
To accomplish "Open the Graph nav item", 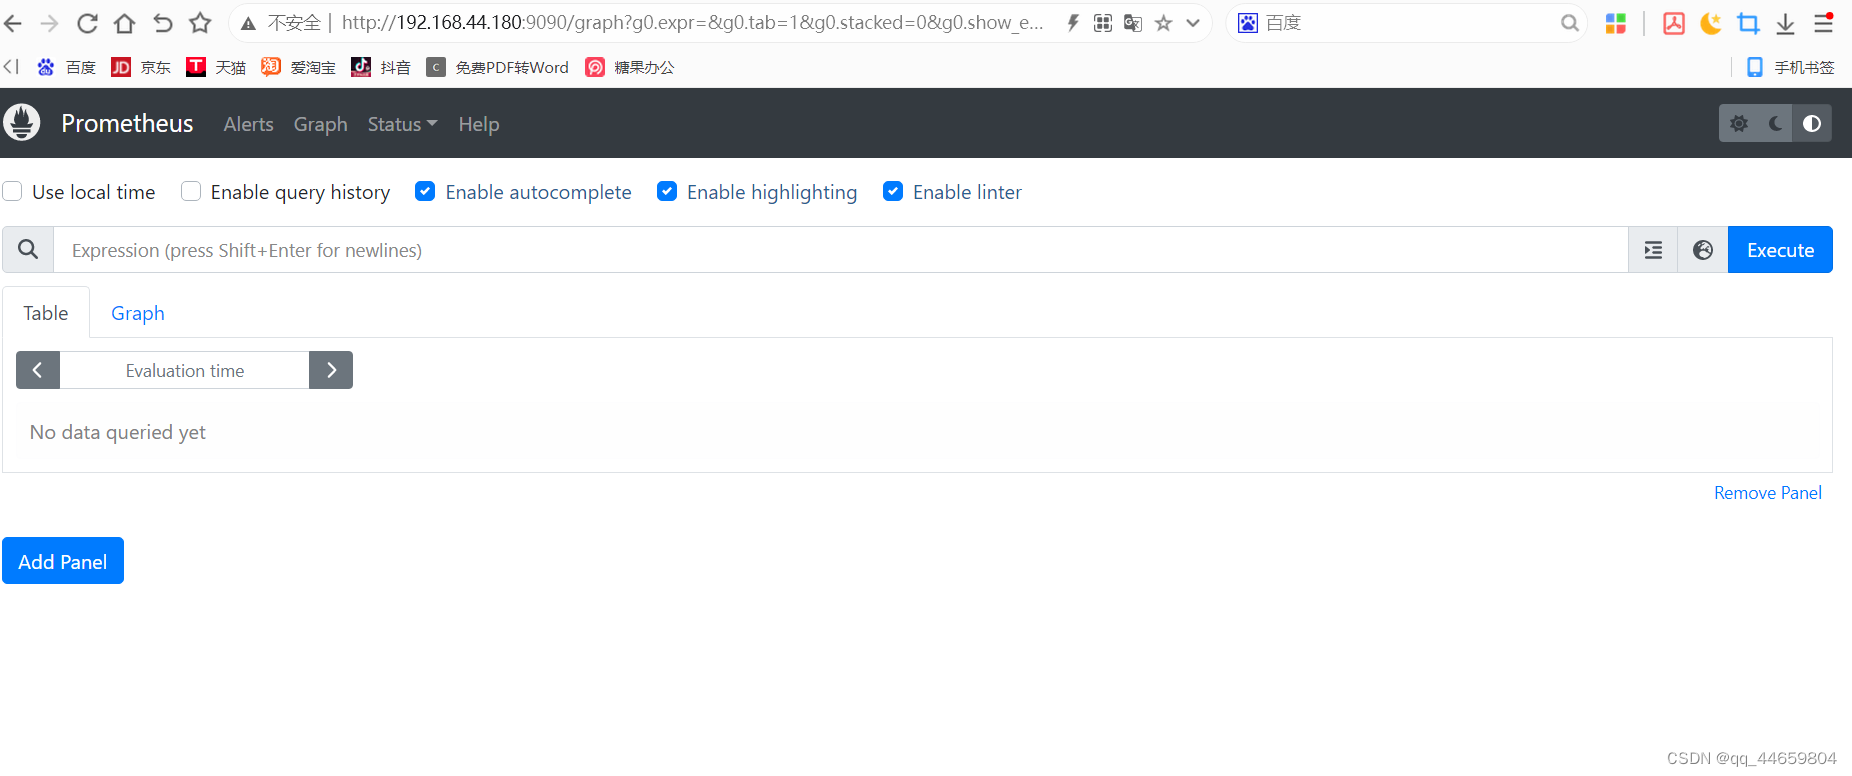I will [x=320, y=124].
